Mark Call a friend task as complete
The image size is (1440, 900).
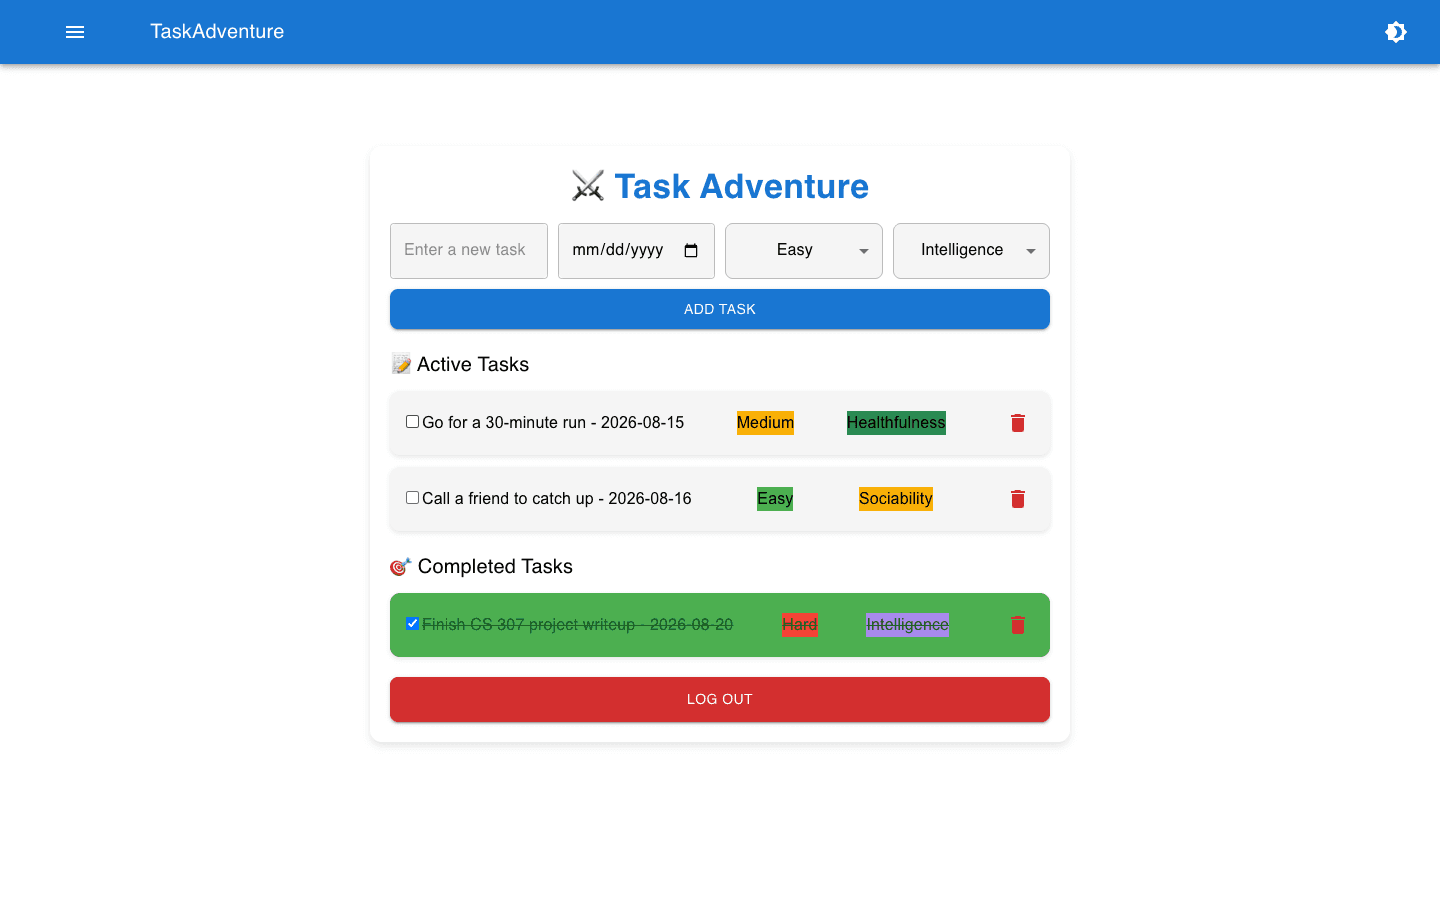click(x=412, y=498)
